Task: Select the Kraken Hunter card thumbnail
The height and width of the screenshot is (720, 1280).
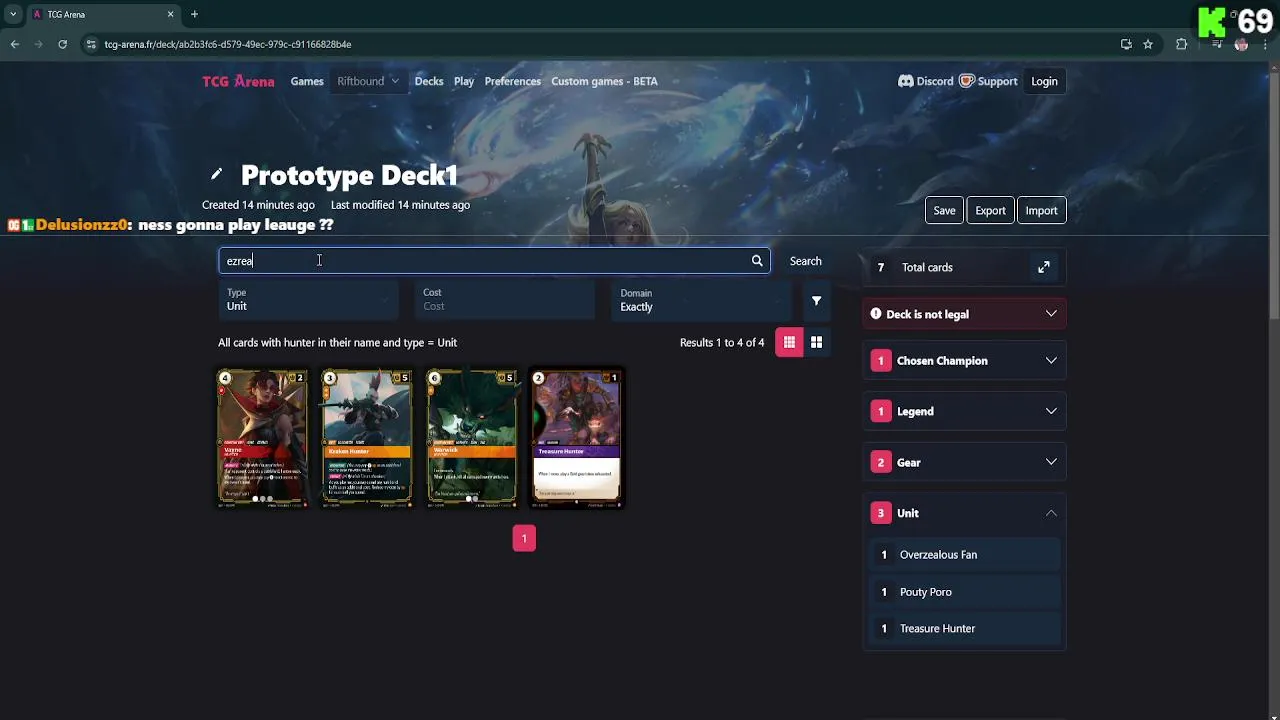Action: [367, 438]
